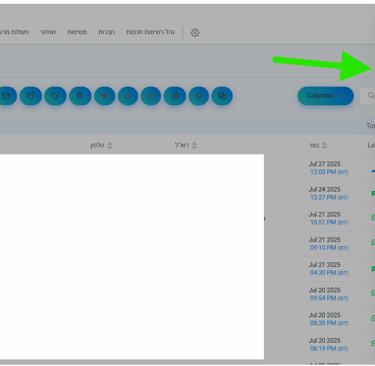Image resolution: width=375 pixels, height=366 pixels.
Task: Click the send email envelope button
Action: point(7,96)
